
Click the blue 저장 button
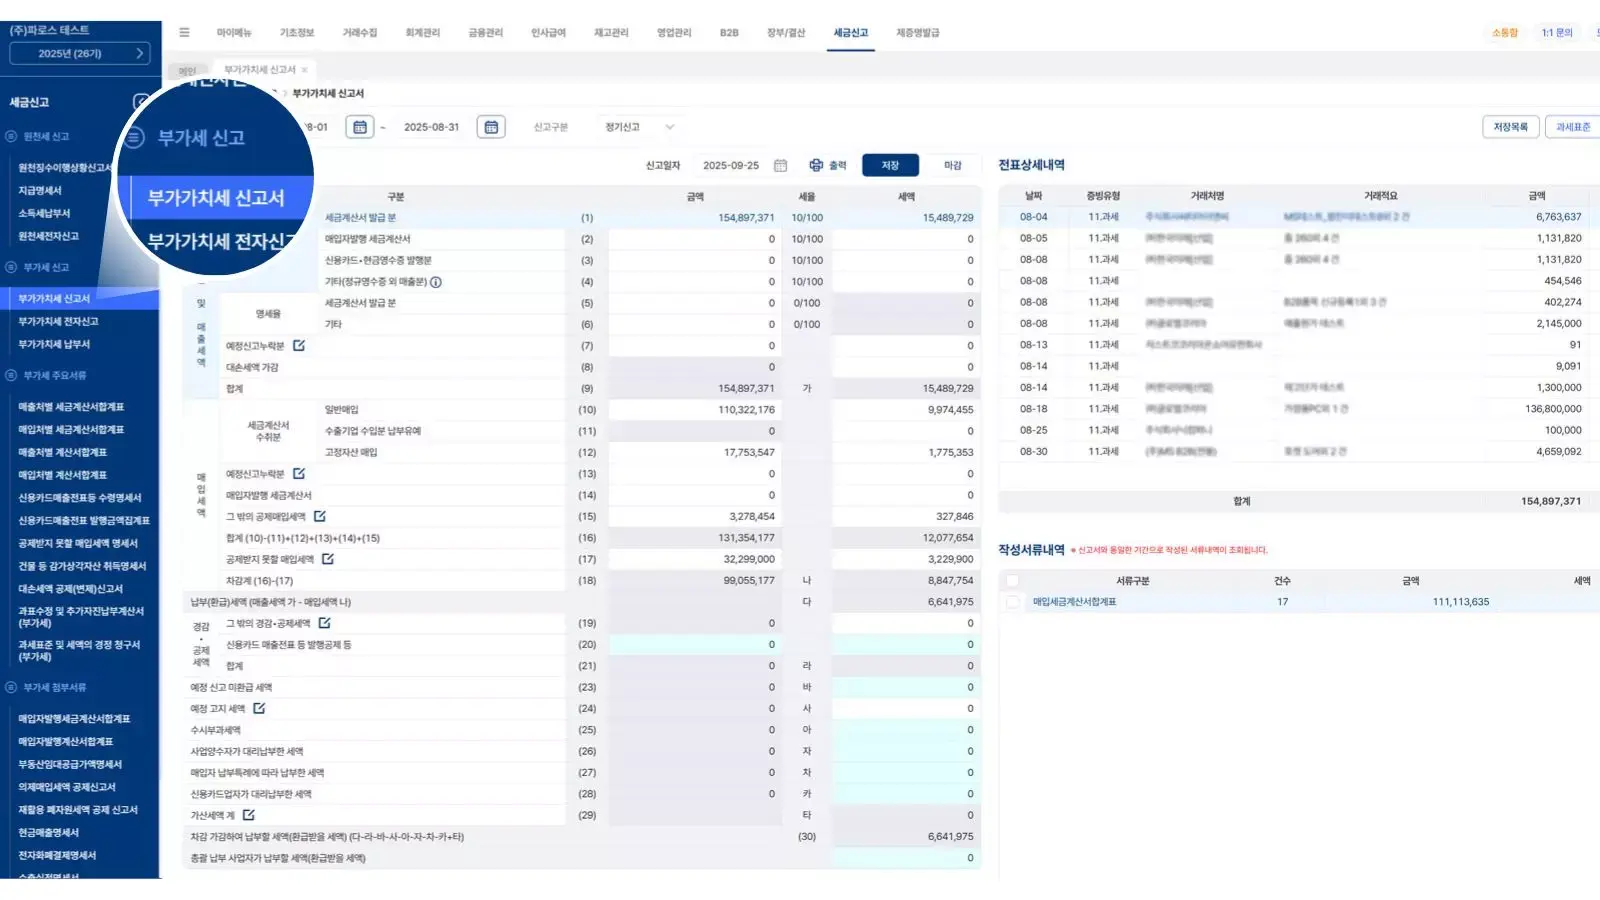tap(890, 165)
